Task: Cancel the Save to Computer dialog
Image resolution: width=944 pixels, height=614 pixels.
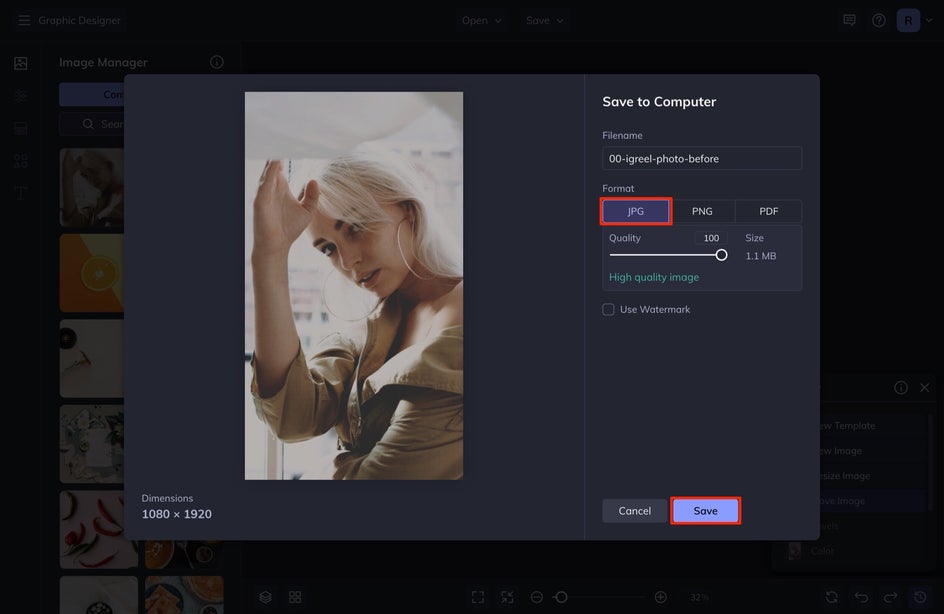Action: coord(635,510)
